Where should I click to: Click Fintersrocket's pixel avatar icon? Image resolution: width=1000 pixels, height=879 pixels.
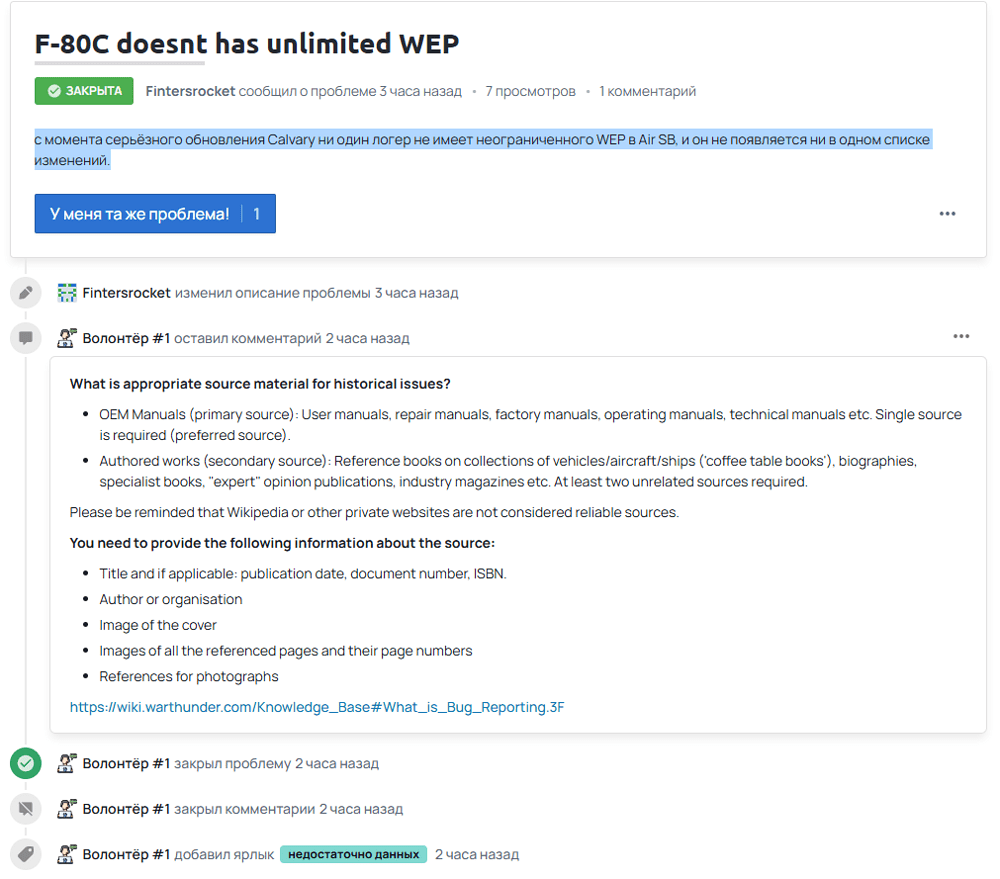click(x=67, y=293)
